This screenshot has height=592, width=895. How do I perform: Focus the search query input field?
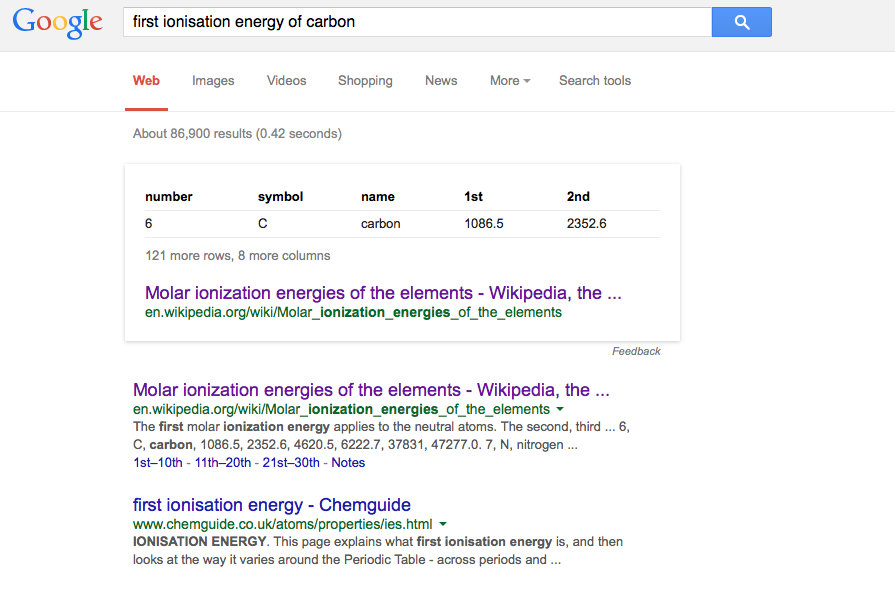(x=417, y=22)
